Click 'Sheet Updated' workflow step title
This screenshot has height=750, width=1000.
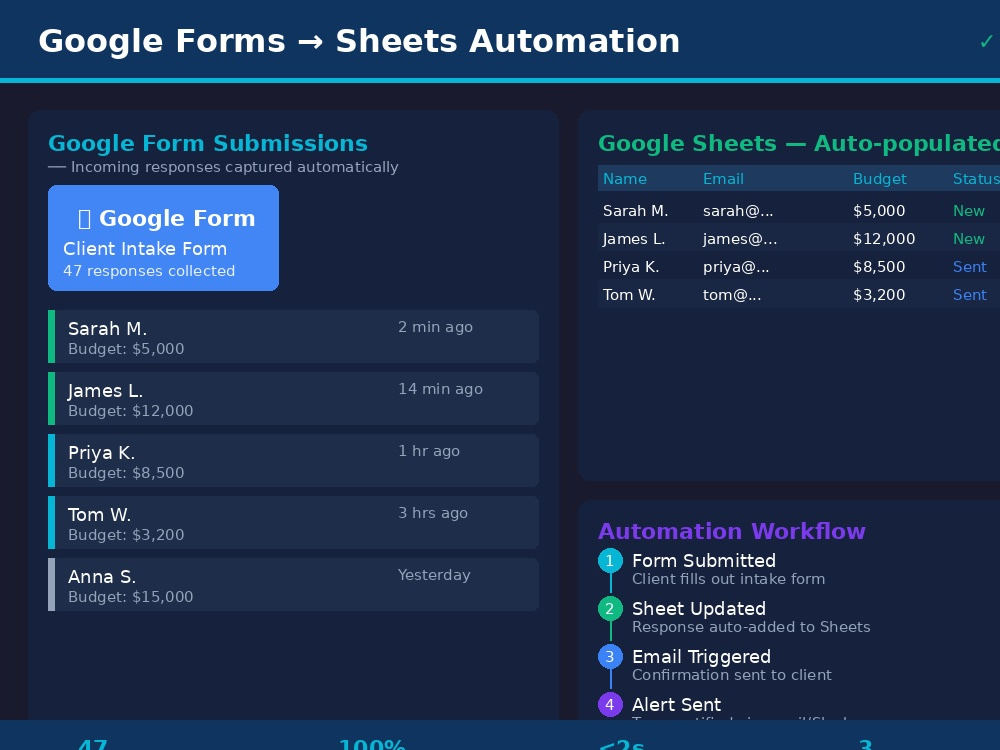tap(698, 608)
